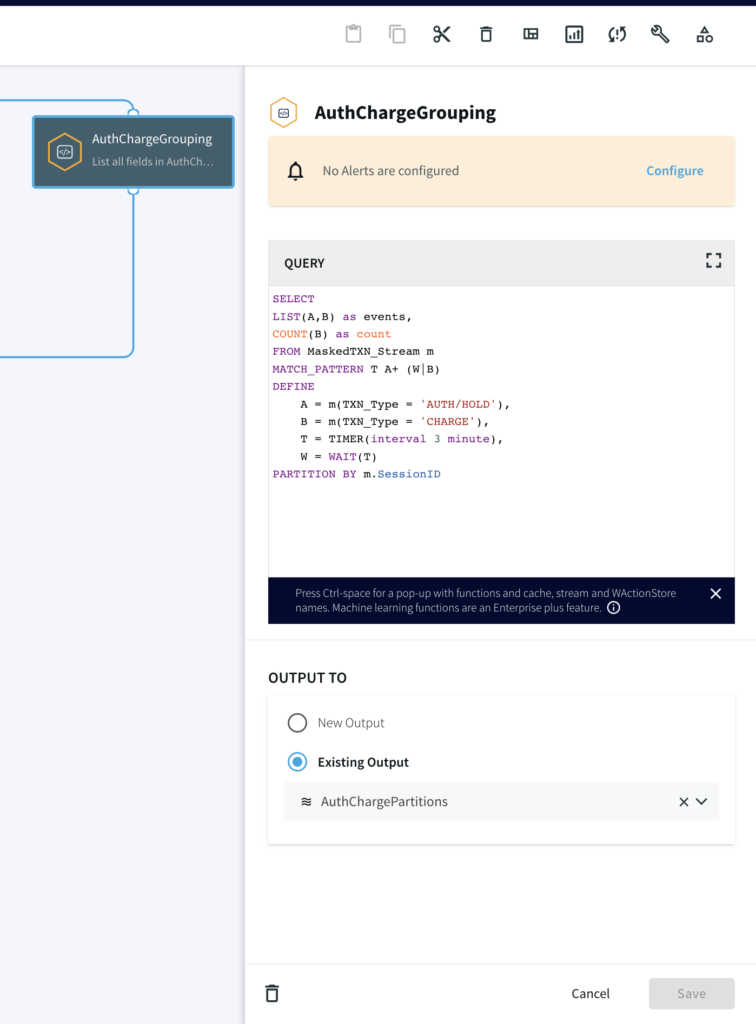Image resolution: width=756 pixels, height=1024 pixels.
Task: Select the New Output radio button
Action: coord(297,723)
